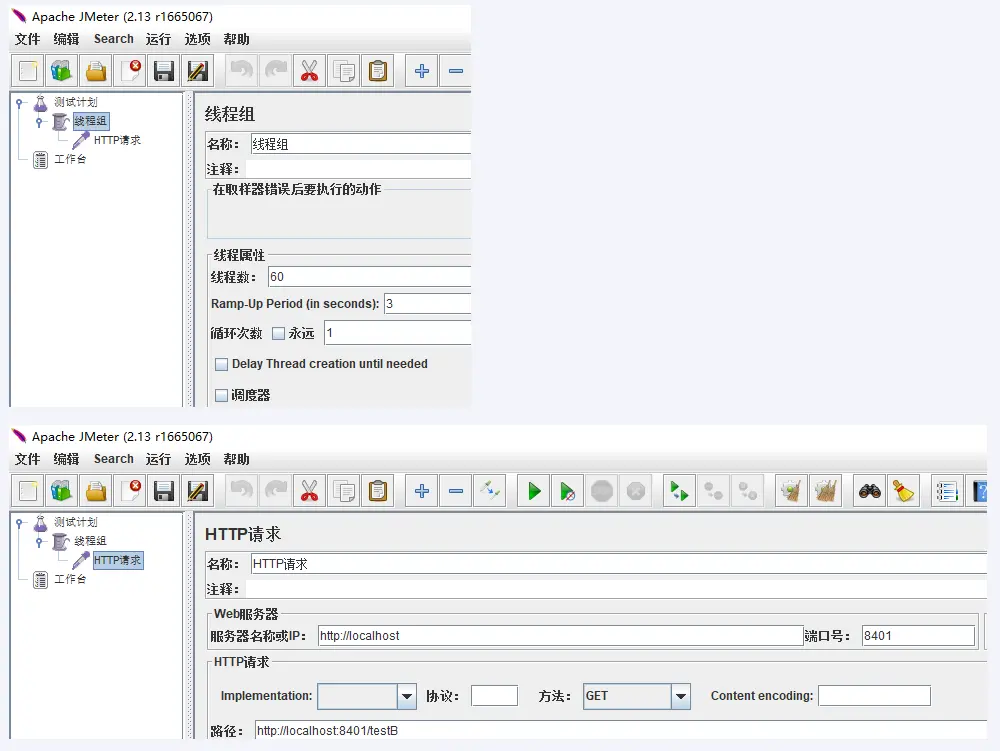The image size is (1000, 751).
Task: Click the green Start run arrow
Action: point(534,491)
